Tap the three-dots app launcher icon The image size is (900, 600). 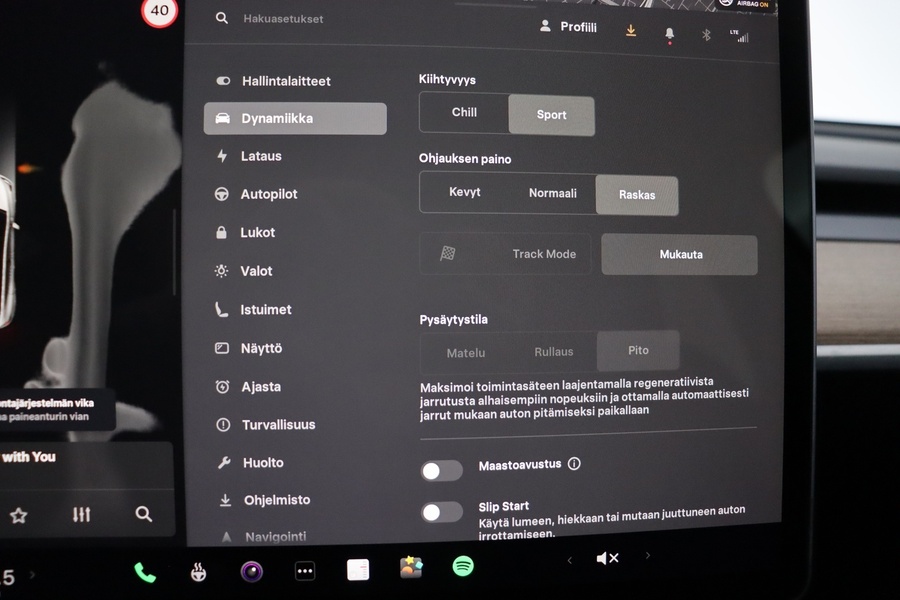coord(305,571)
